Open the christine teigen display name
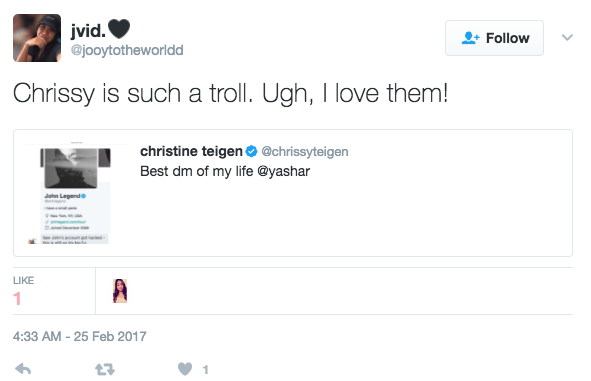591x381 pixels. click(x=191, y=151)
